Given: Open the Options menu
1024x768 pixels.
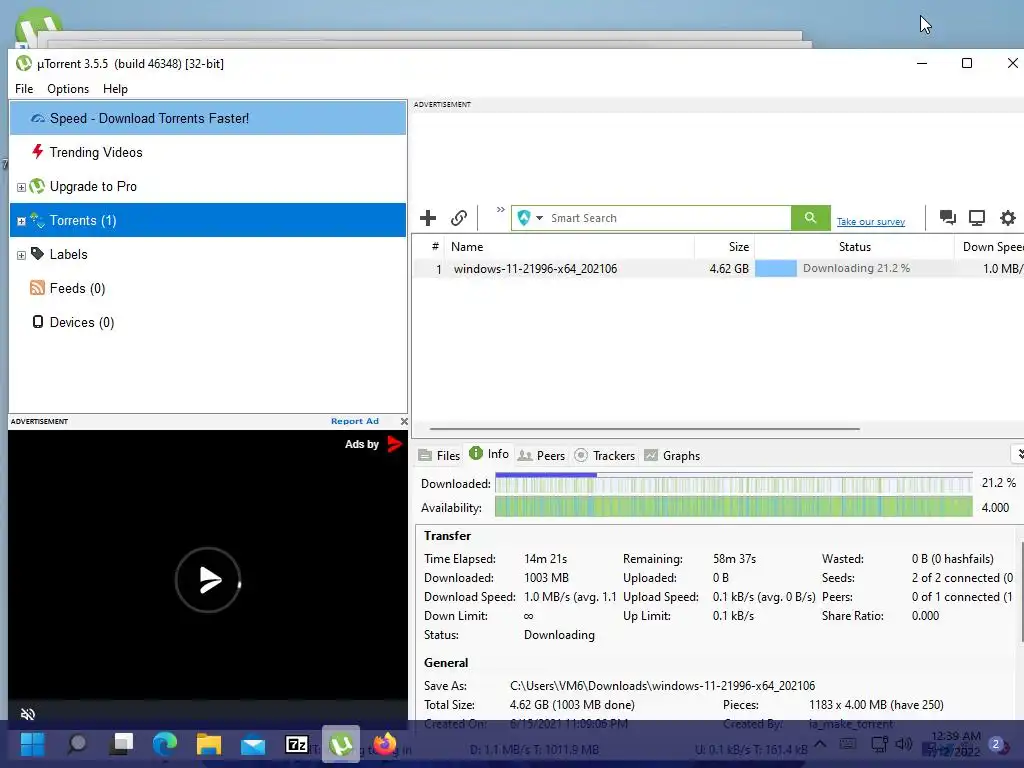Looking at the screenshot, I should (x=68, y=89).
